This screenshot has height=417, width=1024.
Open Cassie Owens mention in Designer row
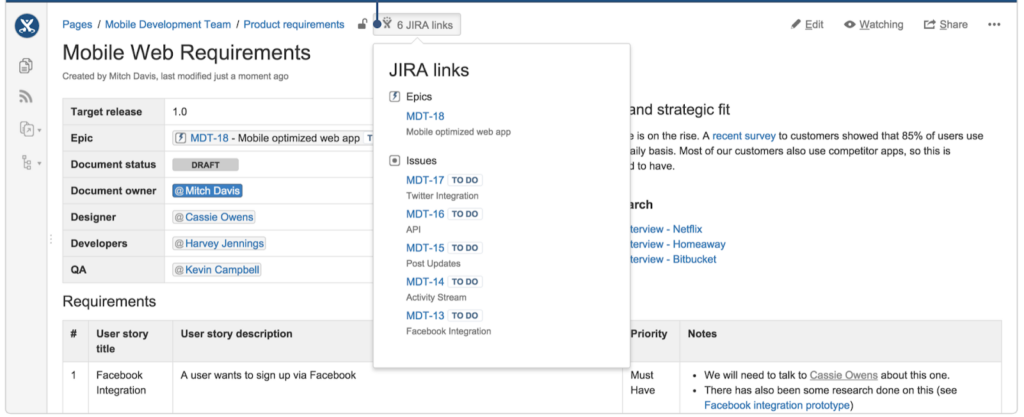(214, 217)
